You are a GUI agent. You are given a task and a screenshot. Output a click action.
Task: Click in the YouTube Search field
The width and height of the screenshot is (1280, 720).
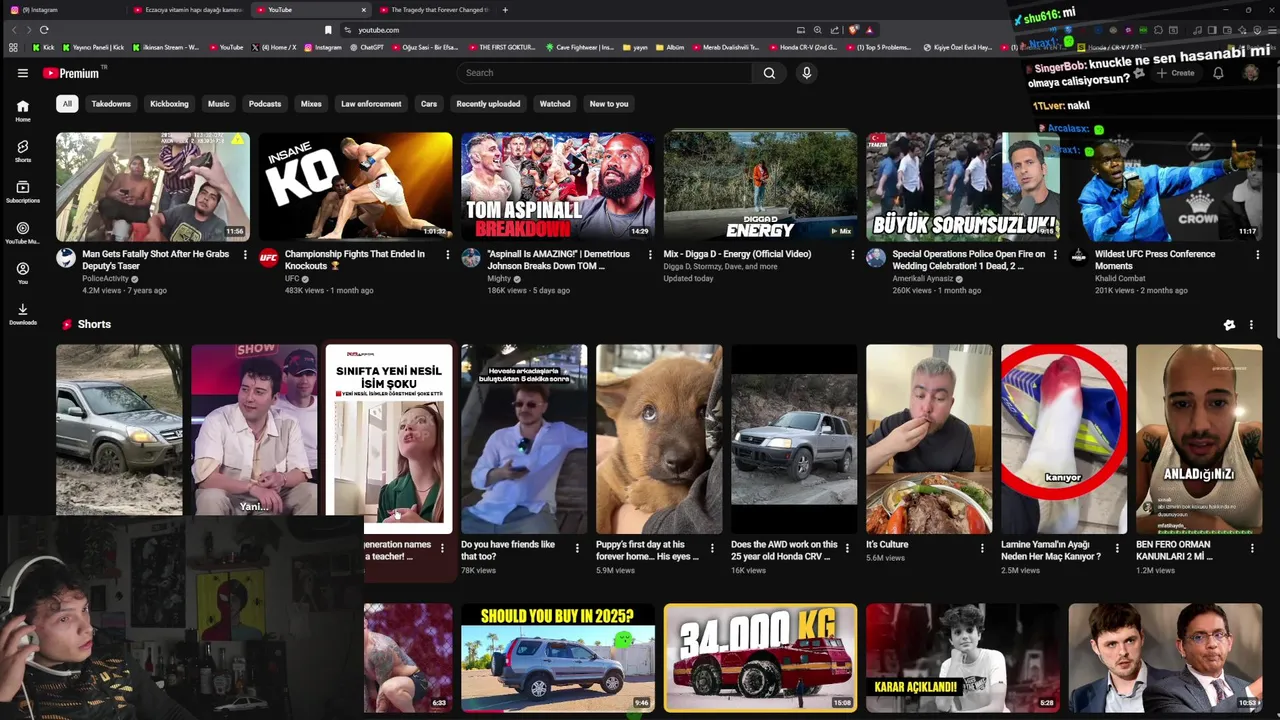point(605,72)
